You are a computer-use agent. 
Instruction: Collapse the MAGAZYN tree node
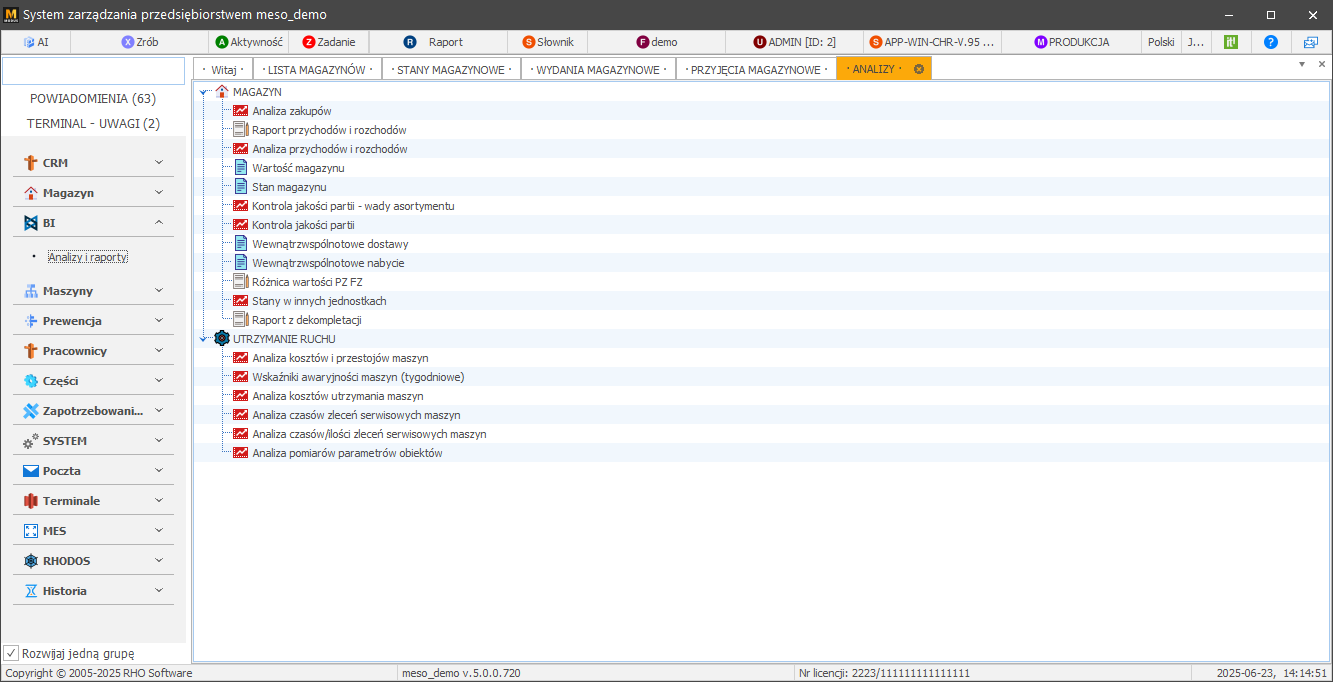(x=203, y=92)
